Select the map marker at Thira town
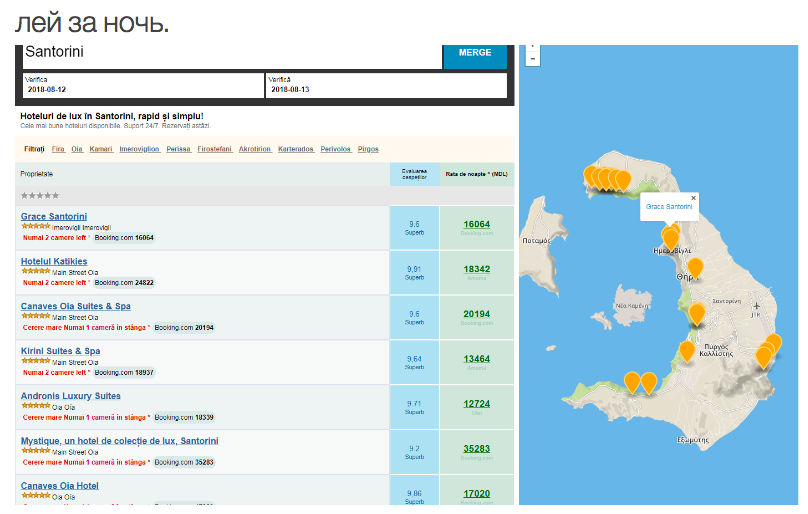 [x=695, y=269]
